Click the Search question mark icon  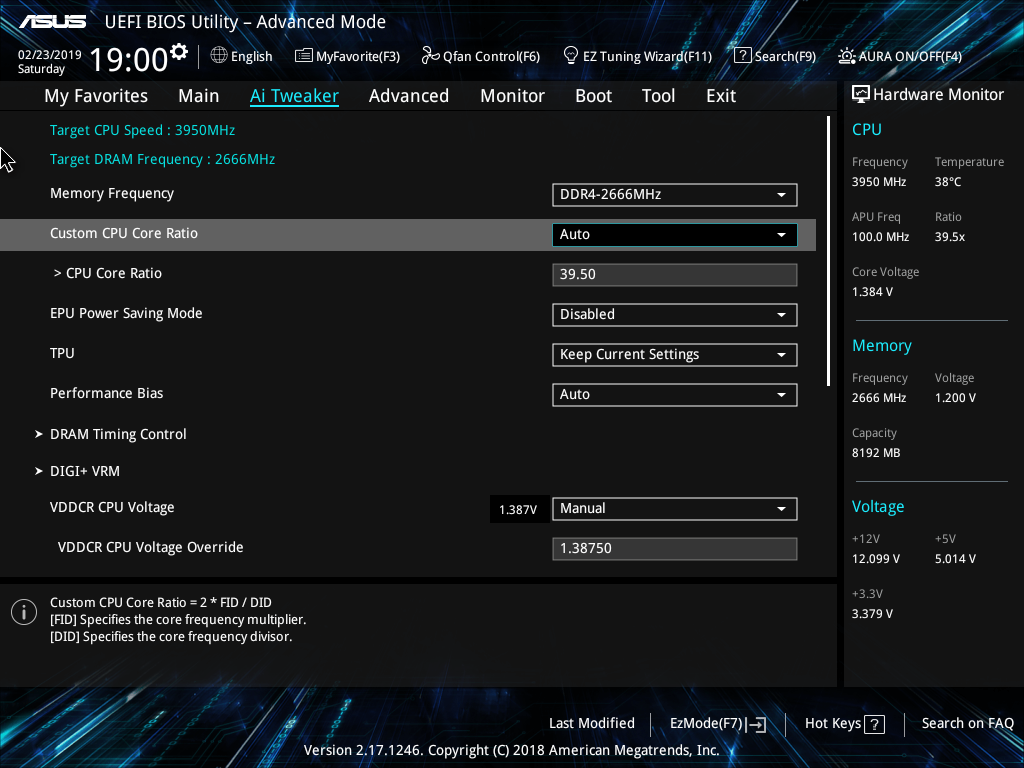pyautogui.click(x=743, y=56)
